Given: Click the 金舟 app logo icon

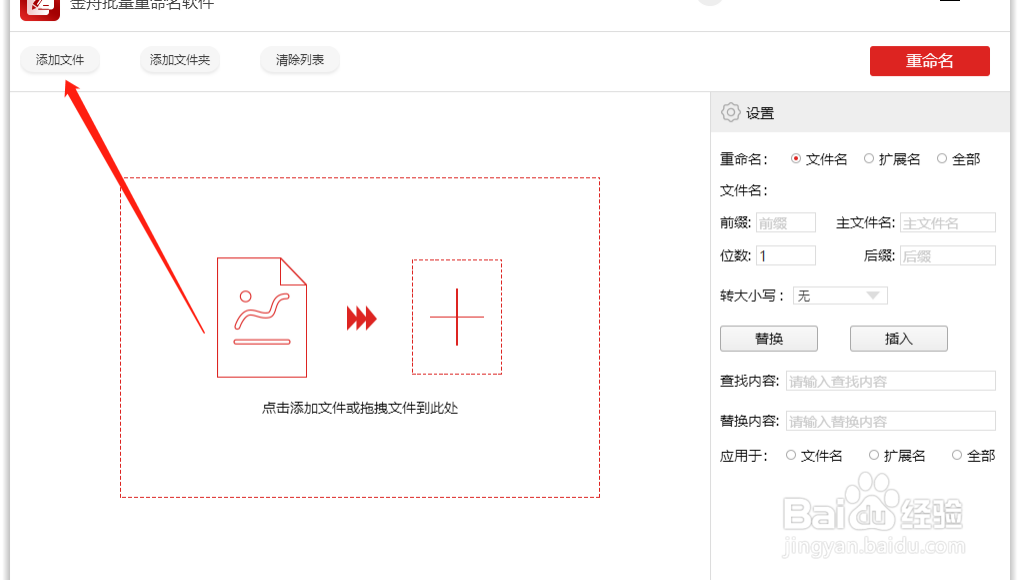Looking at the screenshot, I should 39,10.
